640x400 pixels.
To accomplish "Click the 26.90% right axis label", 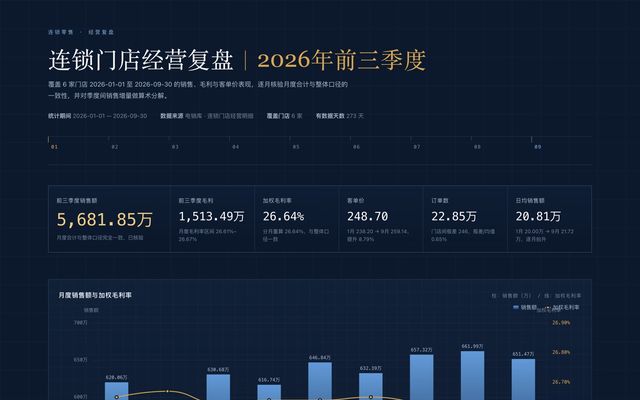I will (561, 322).
